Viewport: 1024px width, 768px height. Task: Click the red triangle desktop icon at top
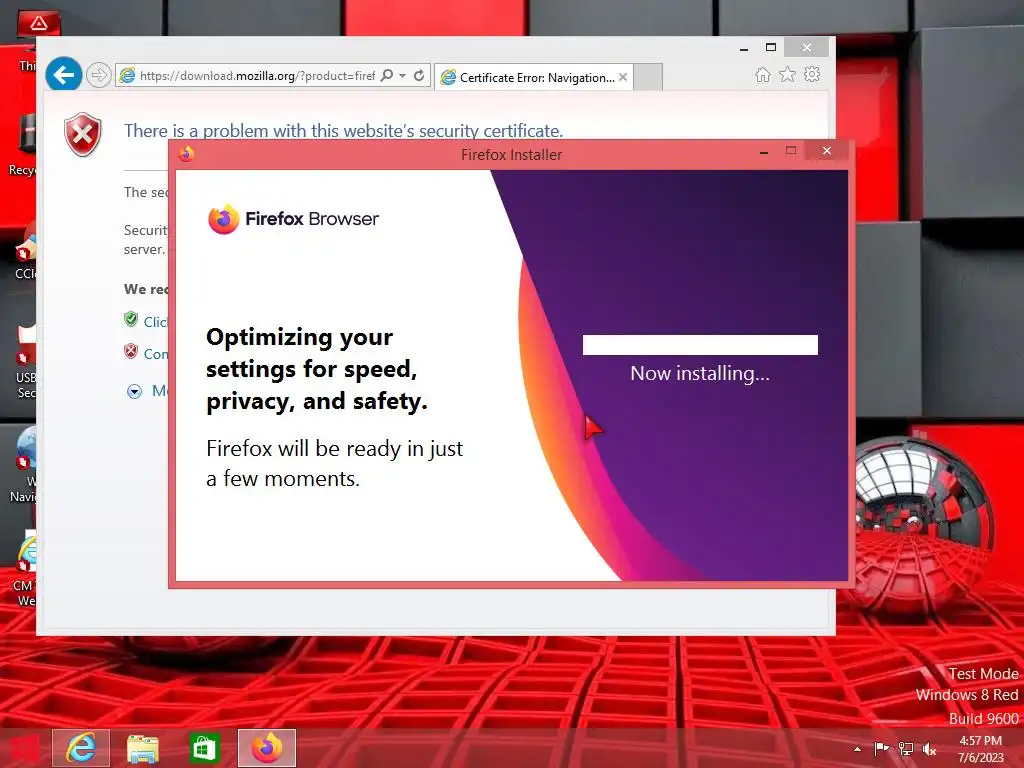pos(38,24)
